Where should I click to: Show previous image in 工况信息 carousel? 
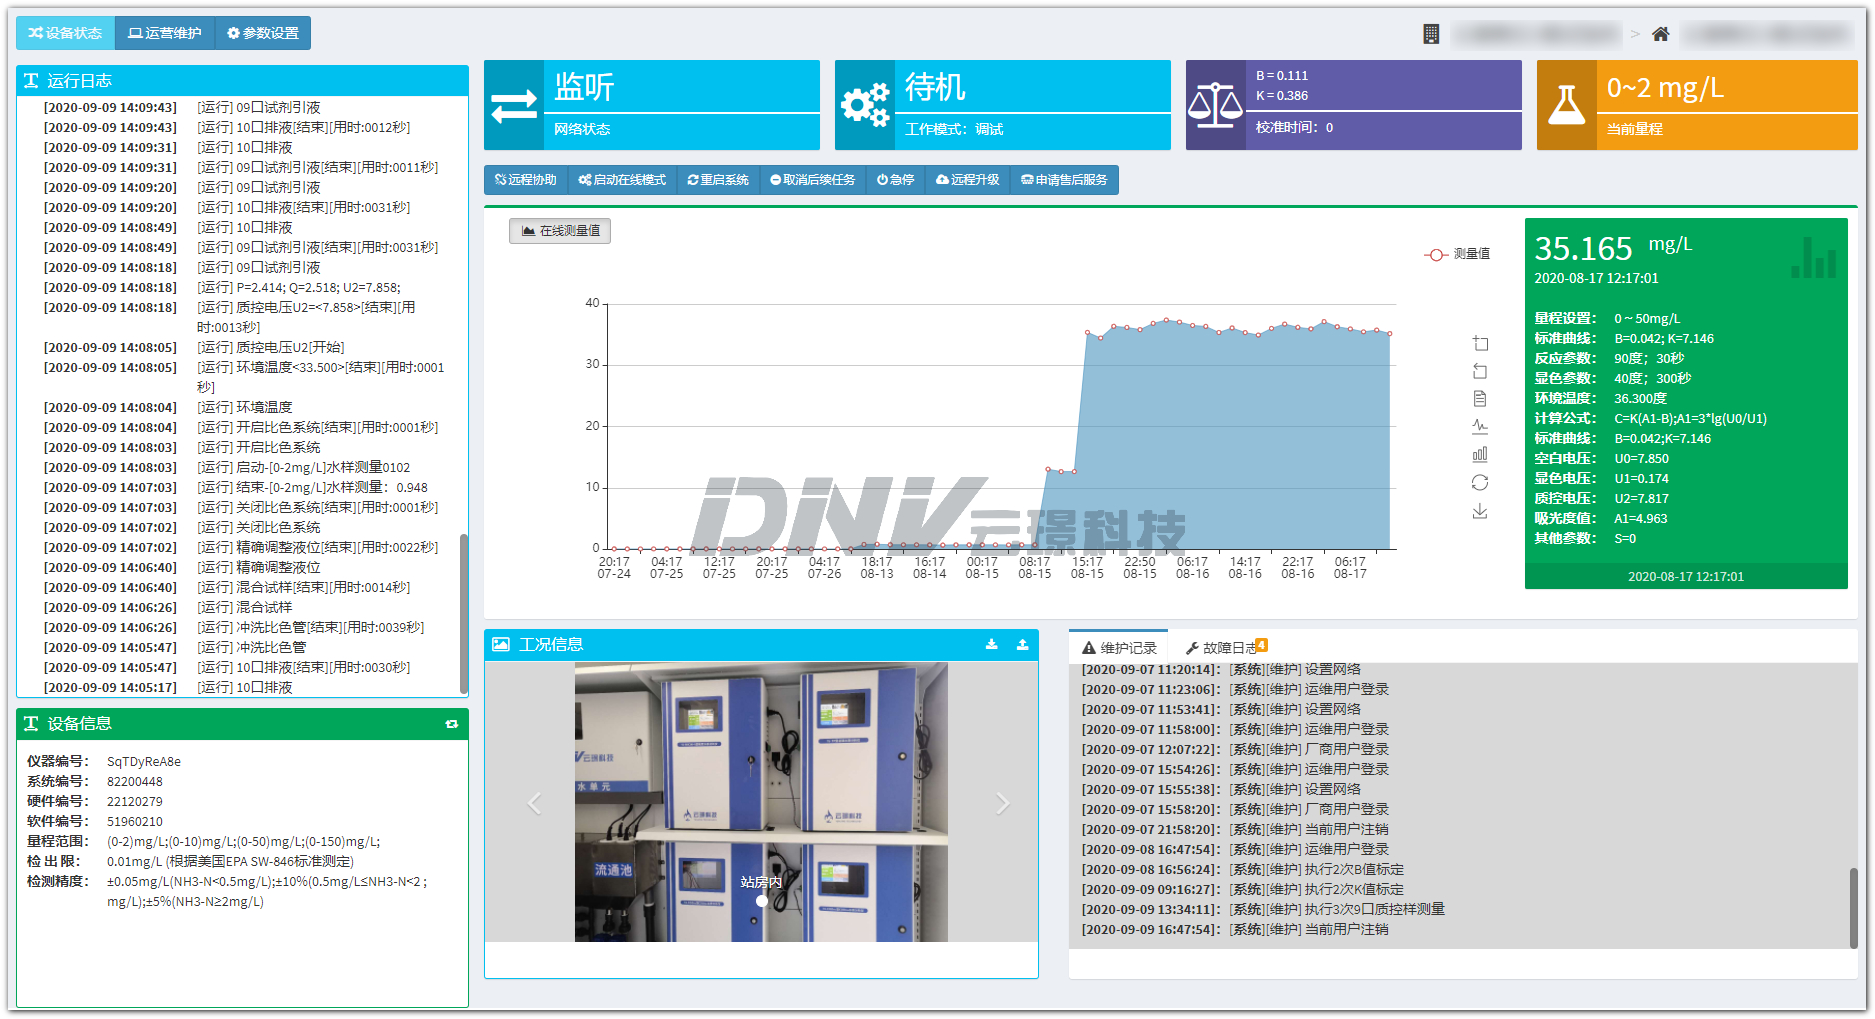tap(535, 803)
